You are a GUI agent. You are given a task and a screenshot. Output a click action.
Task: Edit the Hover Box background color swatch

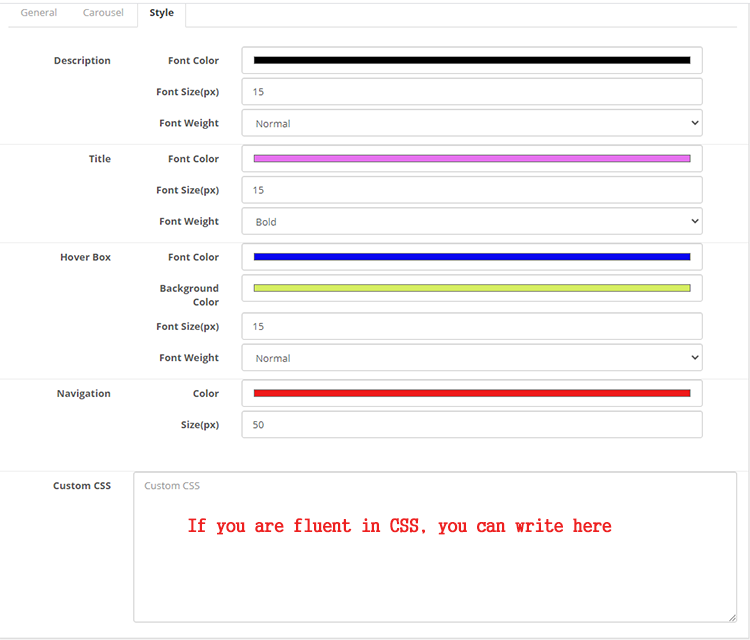click(x=472, y=288)
